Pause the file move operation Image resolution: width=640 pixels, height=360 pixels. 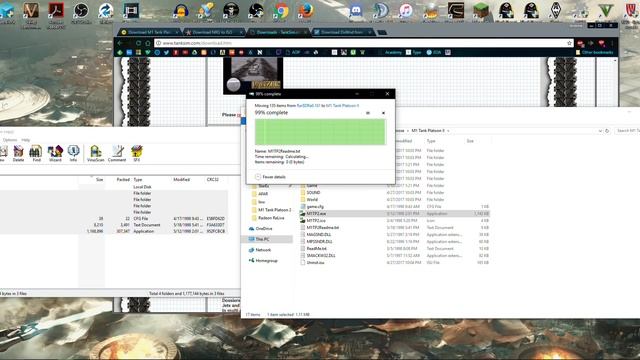tap(368, 113)
